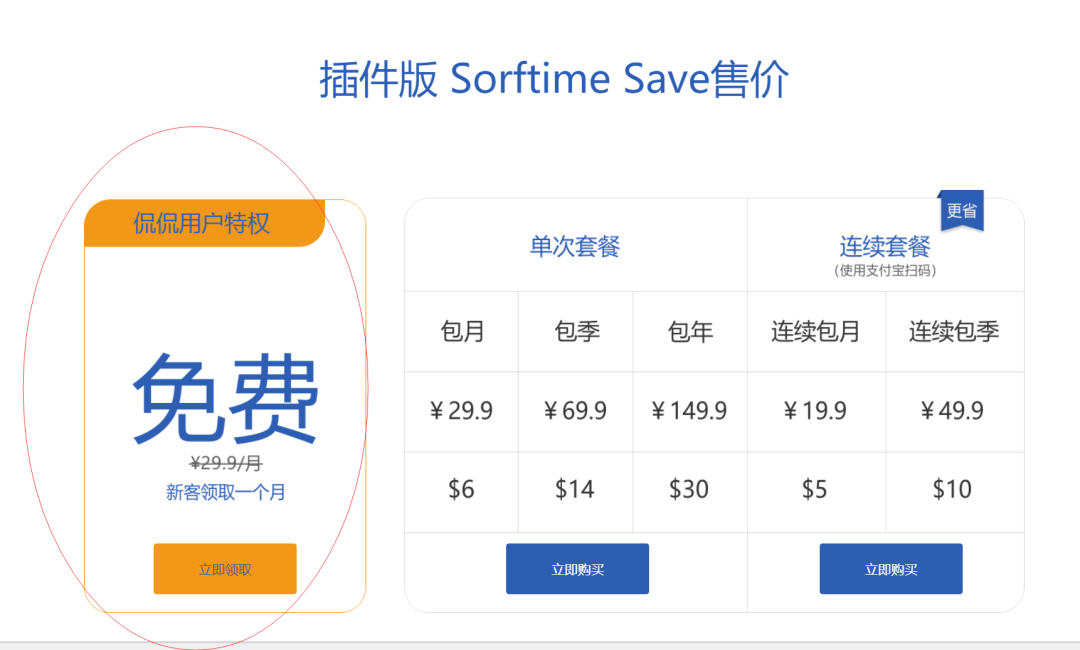Click the ¥149.9 yearly price
1080x650 pixels.
point(689,411)
